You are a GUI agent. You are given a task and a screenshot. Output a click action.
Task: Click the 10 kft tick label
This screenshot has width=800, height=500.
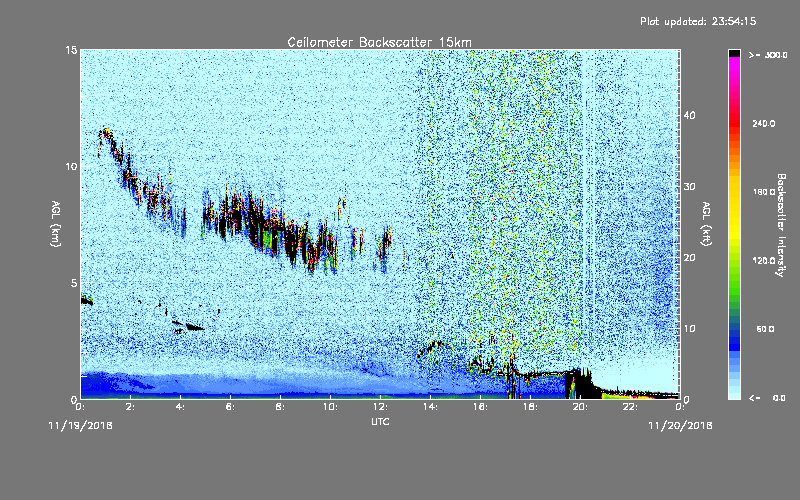tap(689, 329)
